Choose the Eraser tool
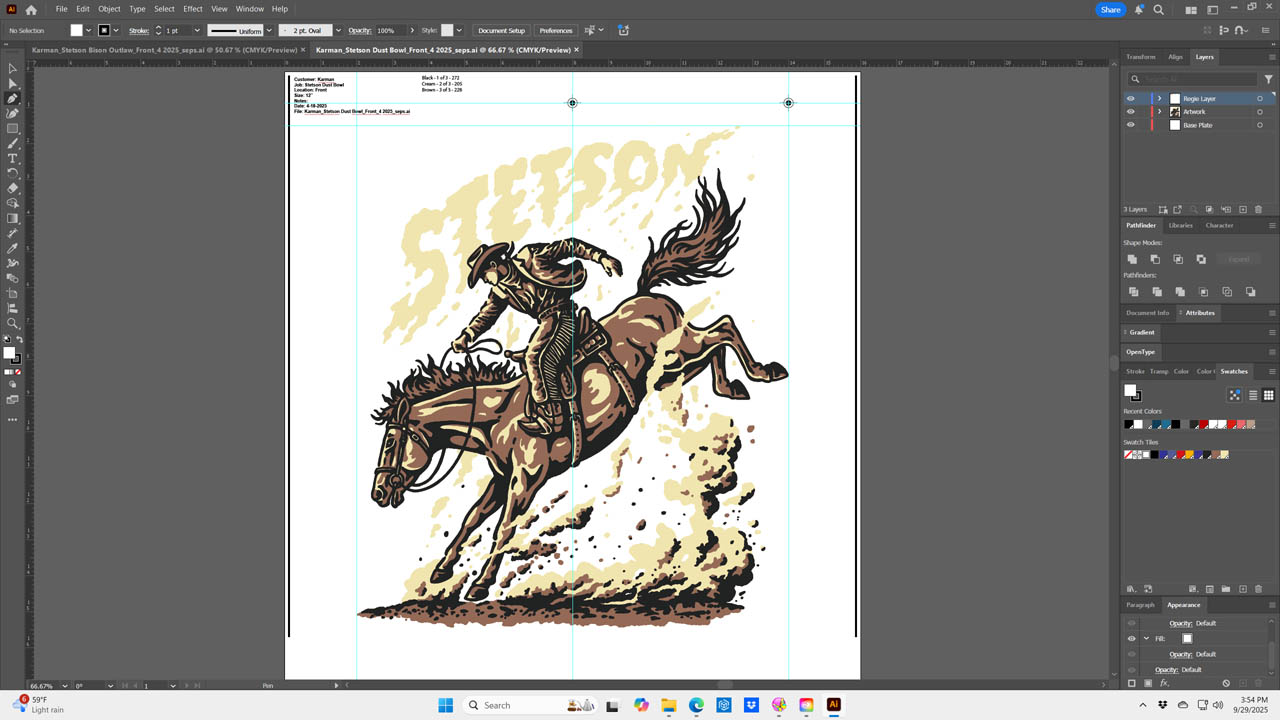 (13, 188)
